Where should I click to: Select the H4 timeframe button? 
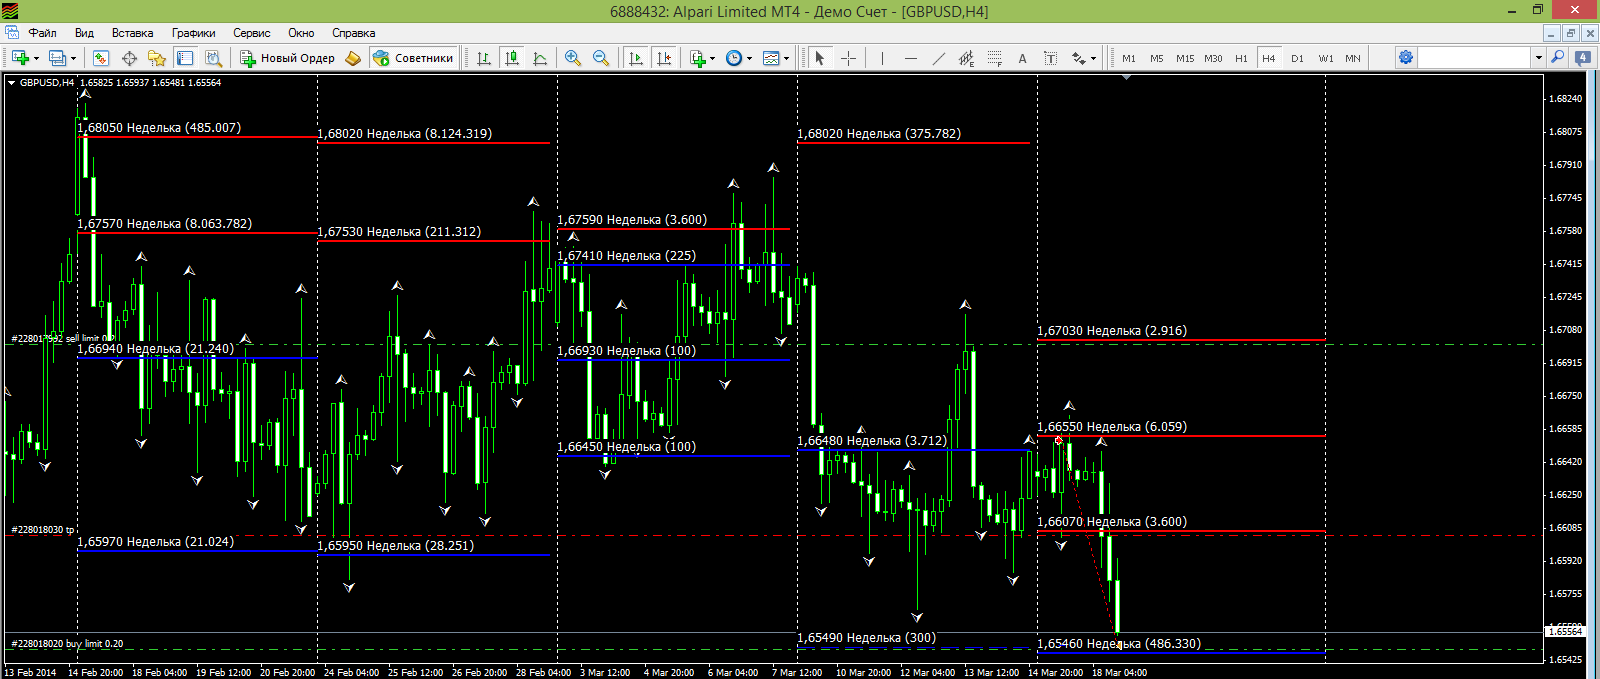[x=1269, y=58]
